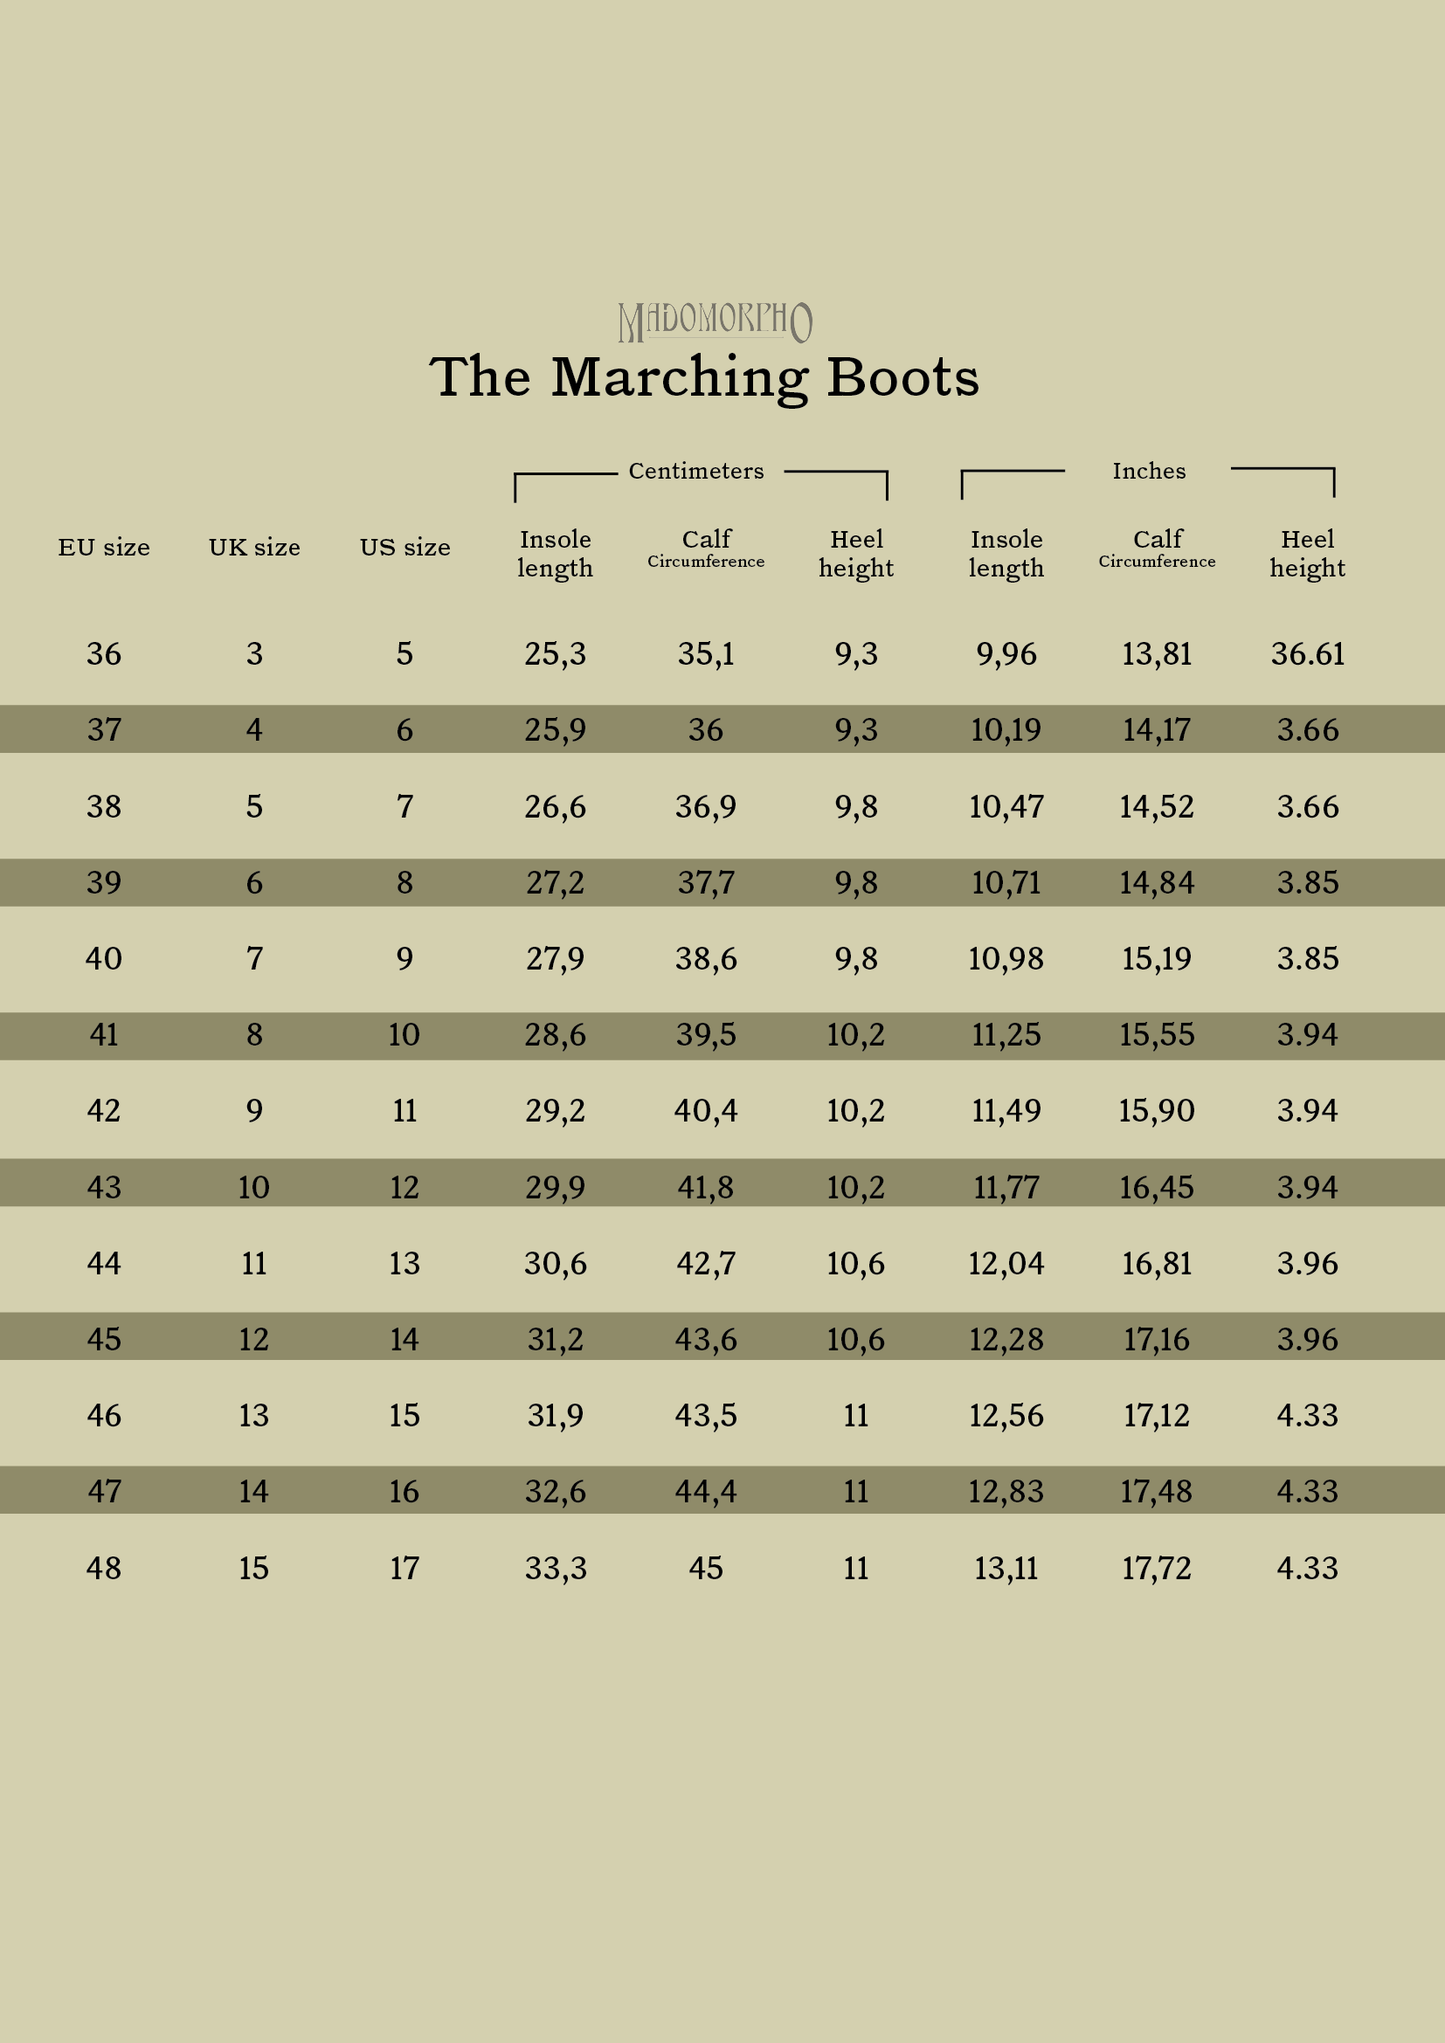Click the 33,3 insole length value
The image size is (1445, 2043).
click(x=555, y=1568)
